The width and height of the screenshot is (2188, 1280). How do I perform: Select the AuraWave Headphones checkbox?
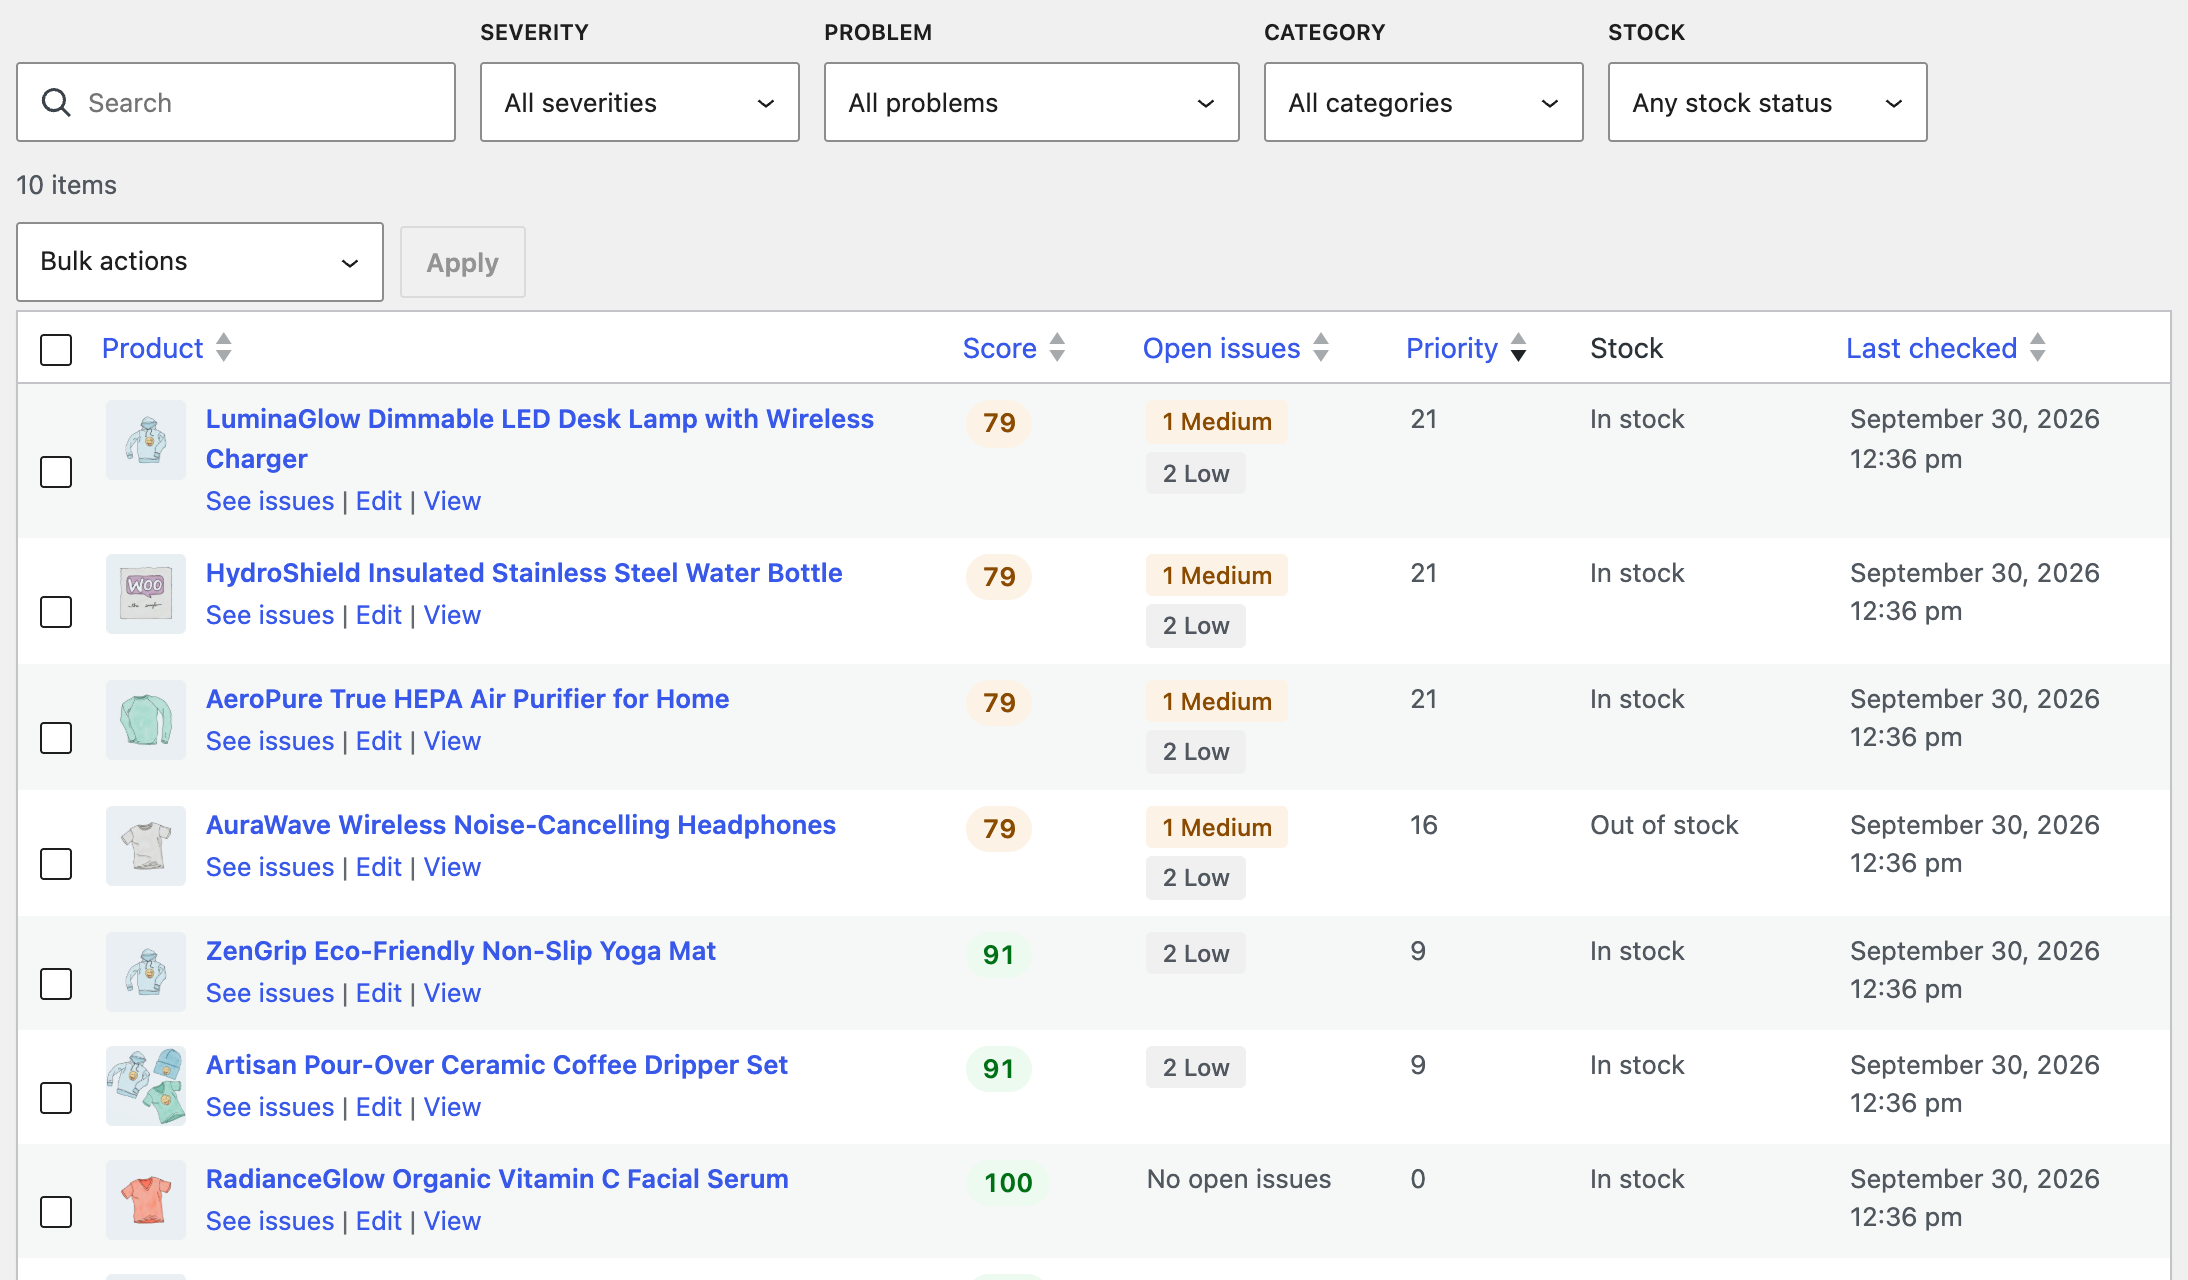click(x=56, y=864)
